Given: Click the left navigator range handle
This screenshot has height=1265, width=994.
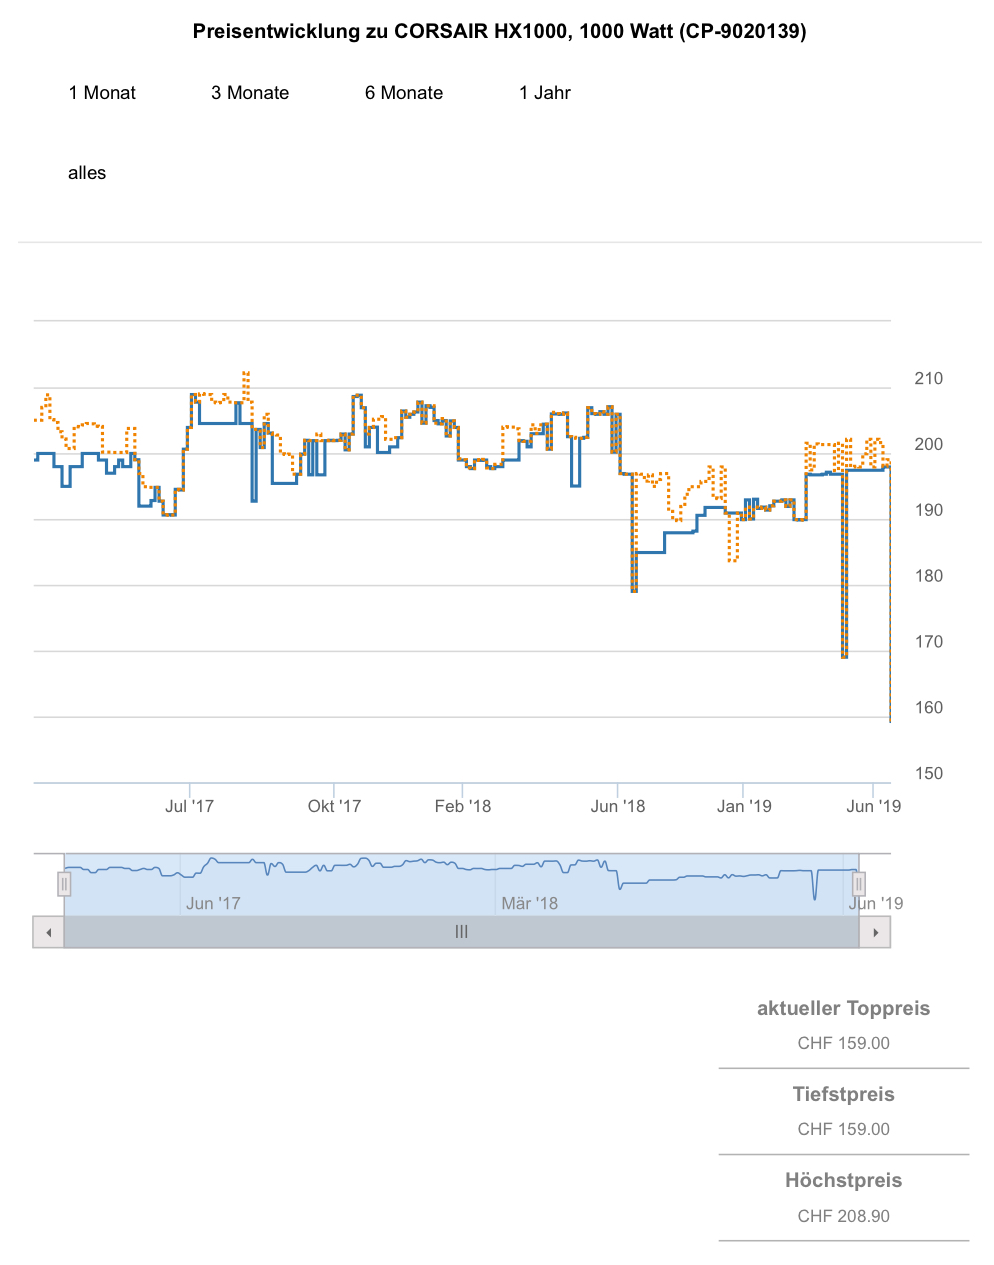Looking at the screenshot, I should pyautogui.click(x=64, y=884).
